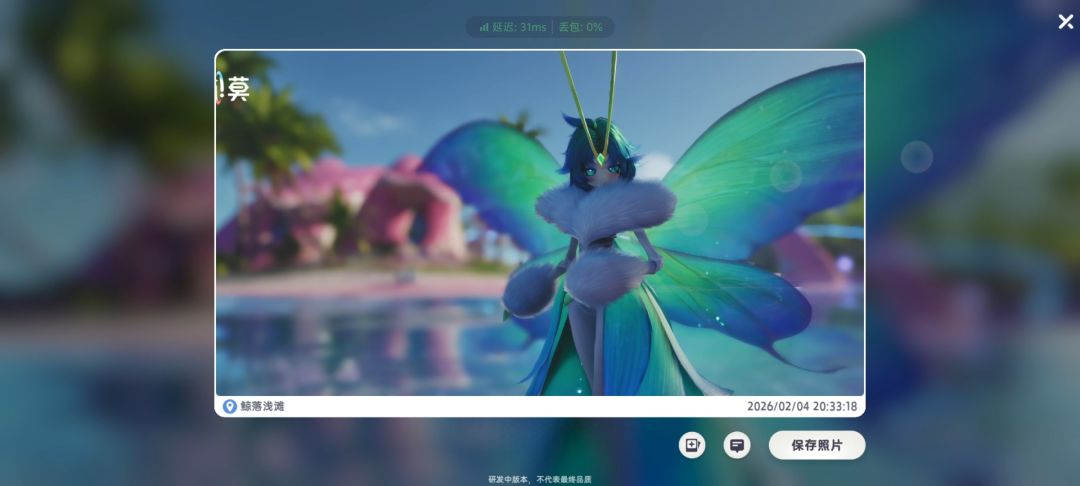Close the photo preview with the X
Image resolution: width=1080 pixels, height=486 pixels.
tap(1066, 22)
